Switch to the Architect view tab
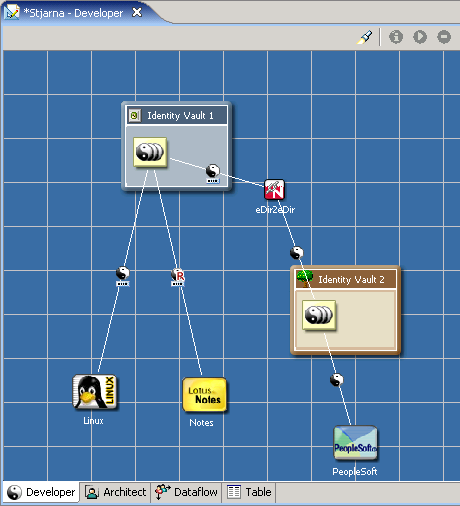The height and width of the screenshot is (506, 460). click(x=115, y=492)
